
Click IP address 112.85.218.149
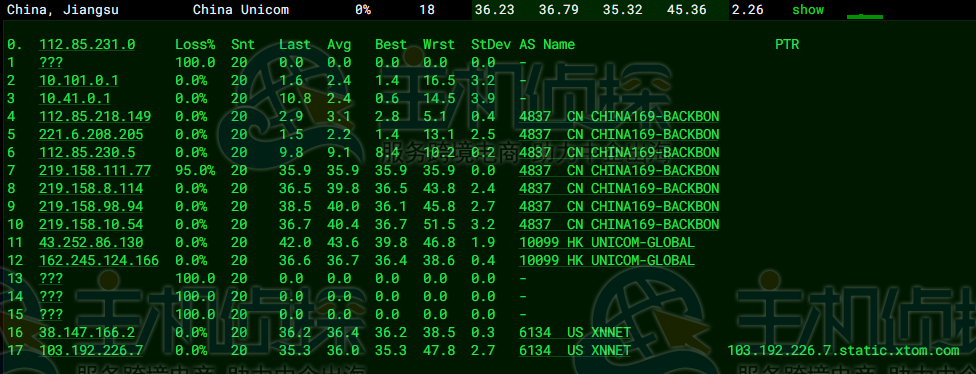[x=95, y=116]
